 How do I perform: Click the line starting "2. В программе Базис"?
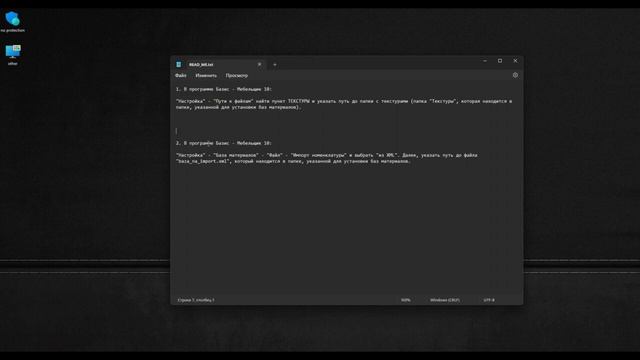pyautogui.click(x=224, y=143)
